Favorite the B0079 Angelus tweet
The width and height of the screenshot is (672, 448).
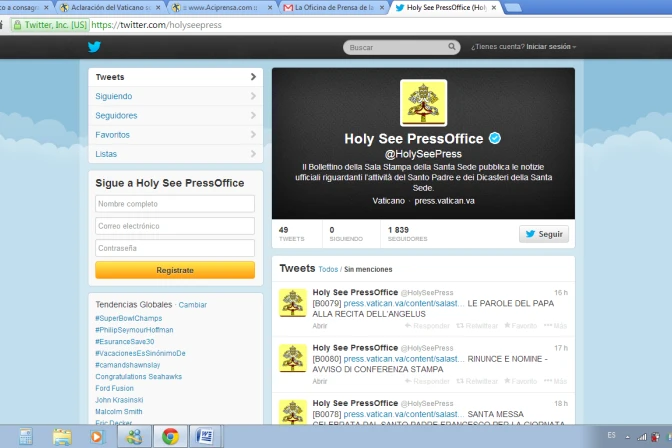(x=520, y=325)
